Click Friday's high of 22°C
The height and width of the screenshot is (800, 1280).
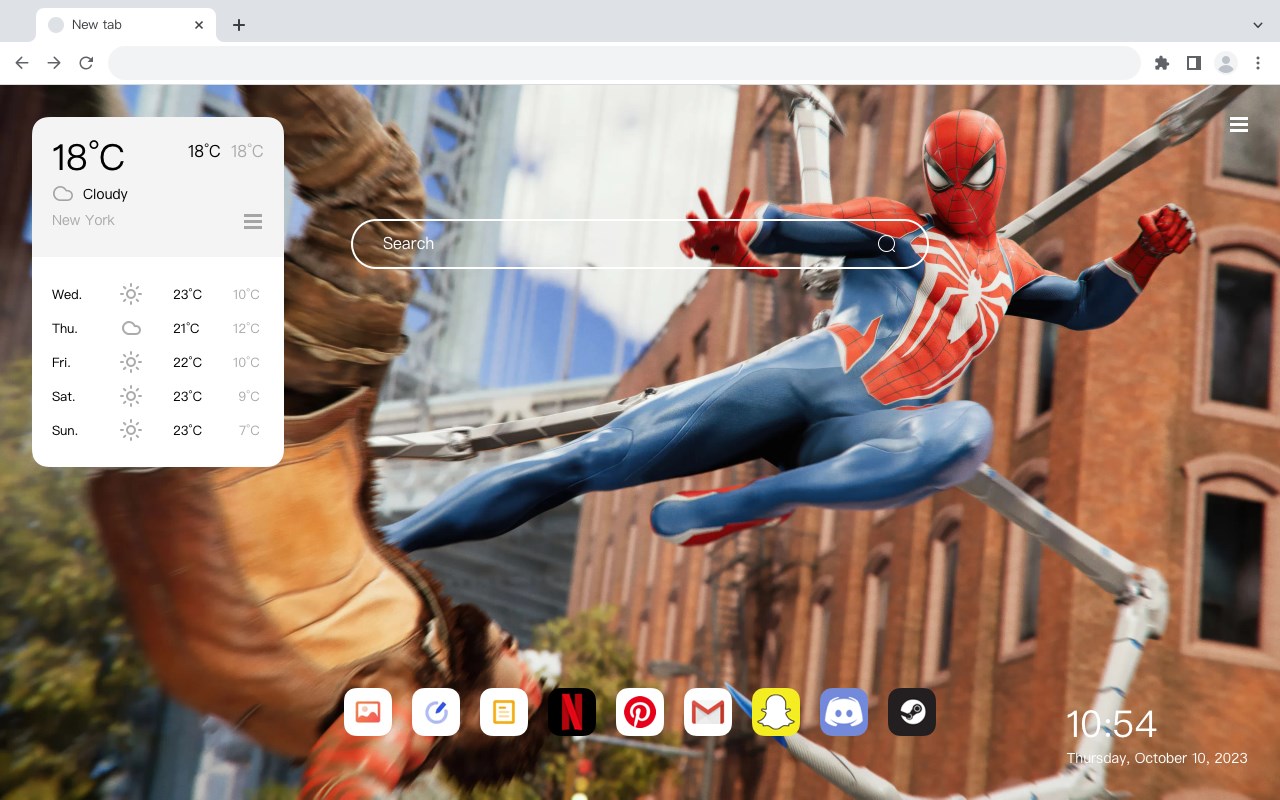[187, 363]
